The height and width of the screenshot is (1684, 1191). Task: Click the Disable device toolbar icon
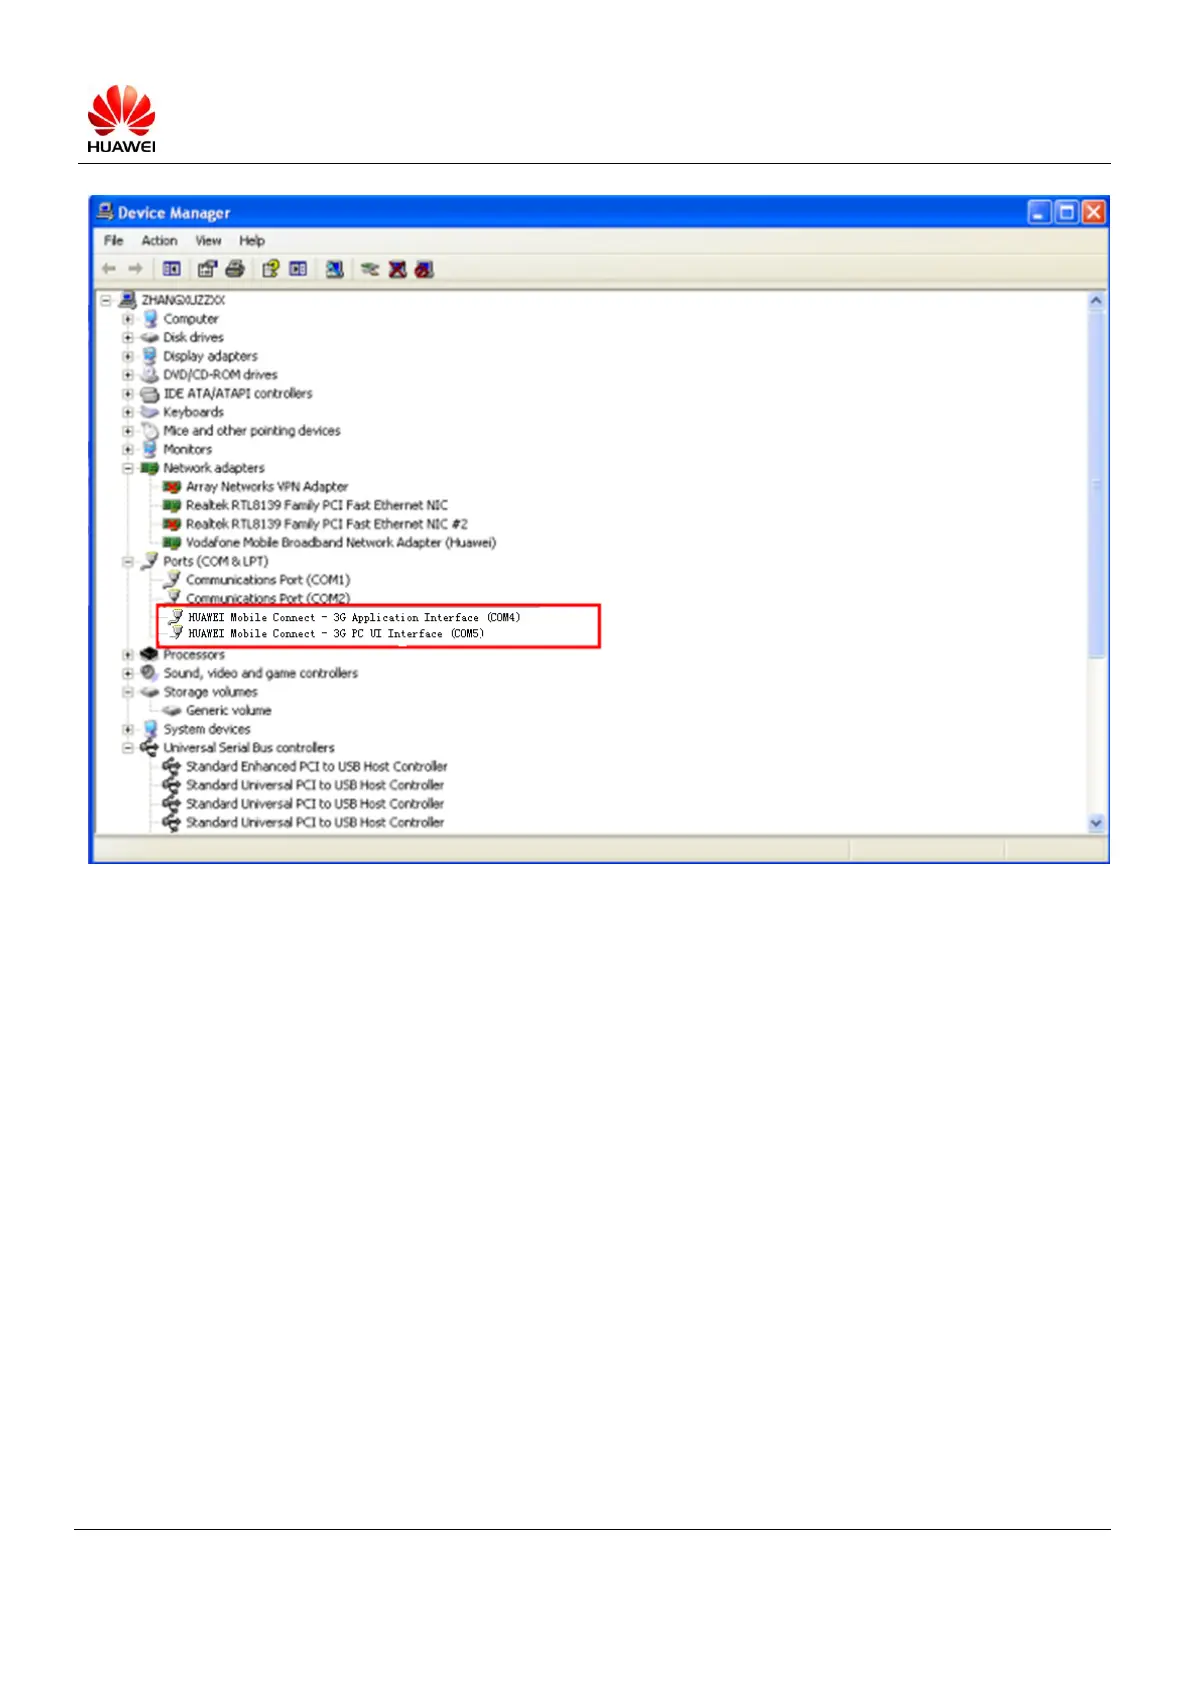424,269
